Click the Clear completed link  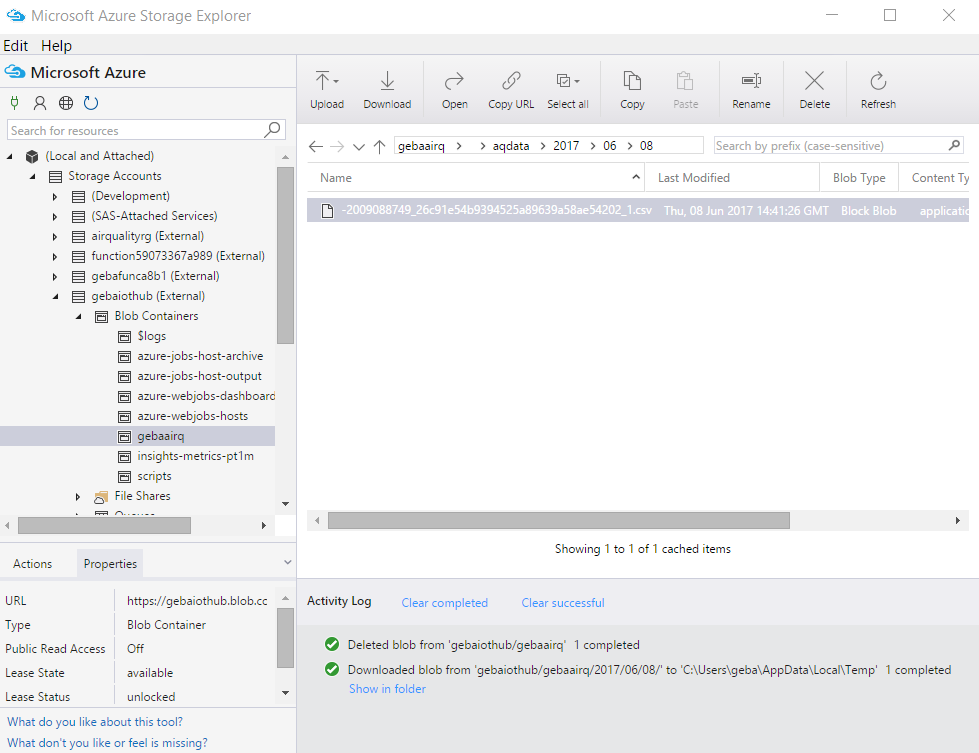click(x=444, y=603)
